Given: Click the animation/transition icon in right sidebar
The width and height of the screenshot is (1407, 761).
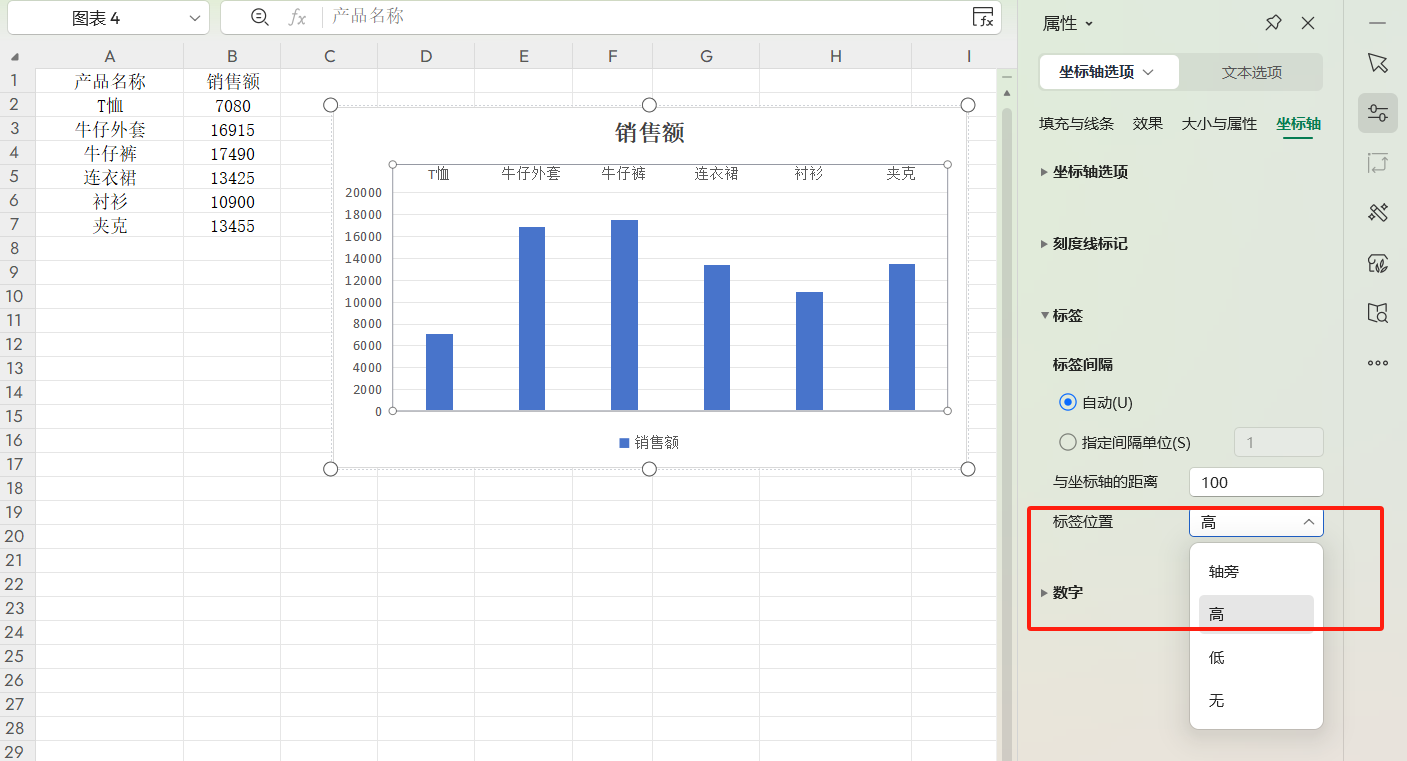Looking at the screenshot, I should 1377,163.
